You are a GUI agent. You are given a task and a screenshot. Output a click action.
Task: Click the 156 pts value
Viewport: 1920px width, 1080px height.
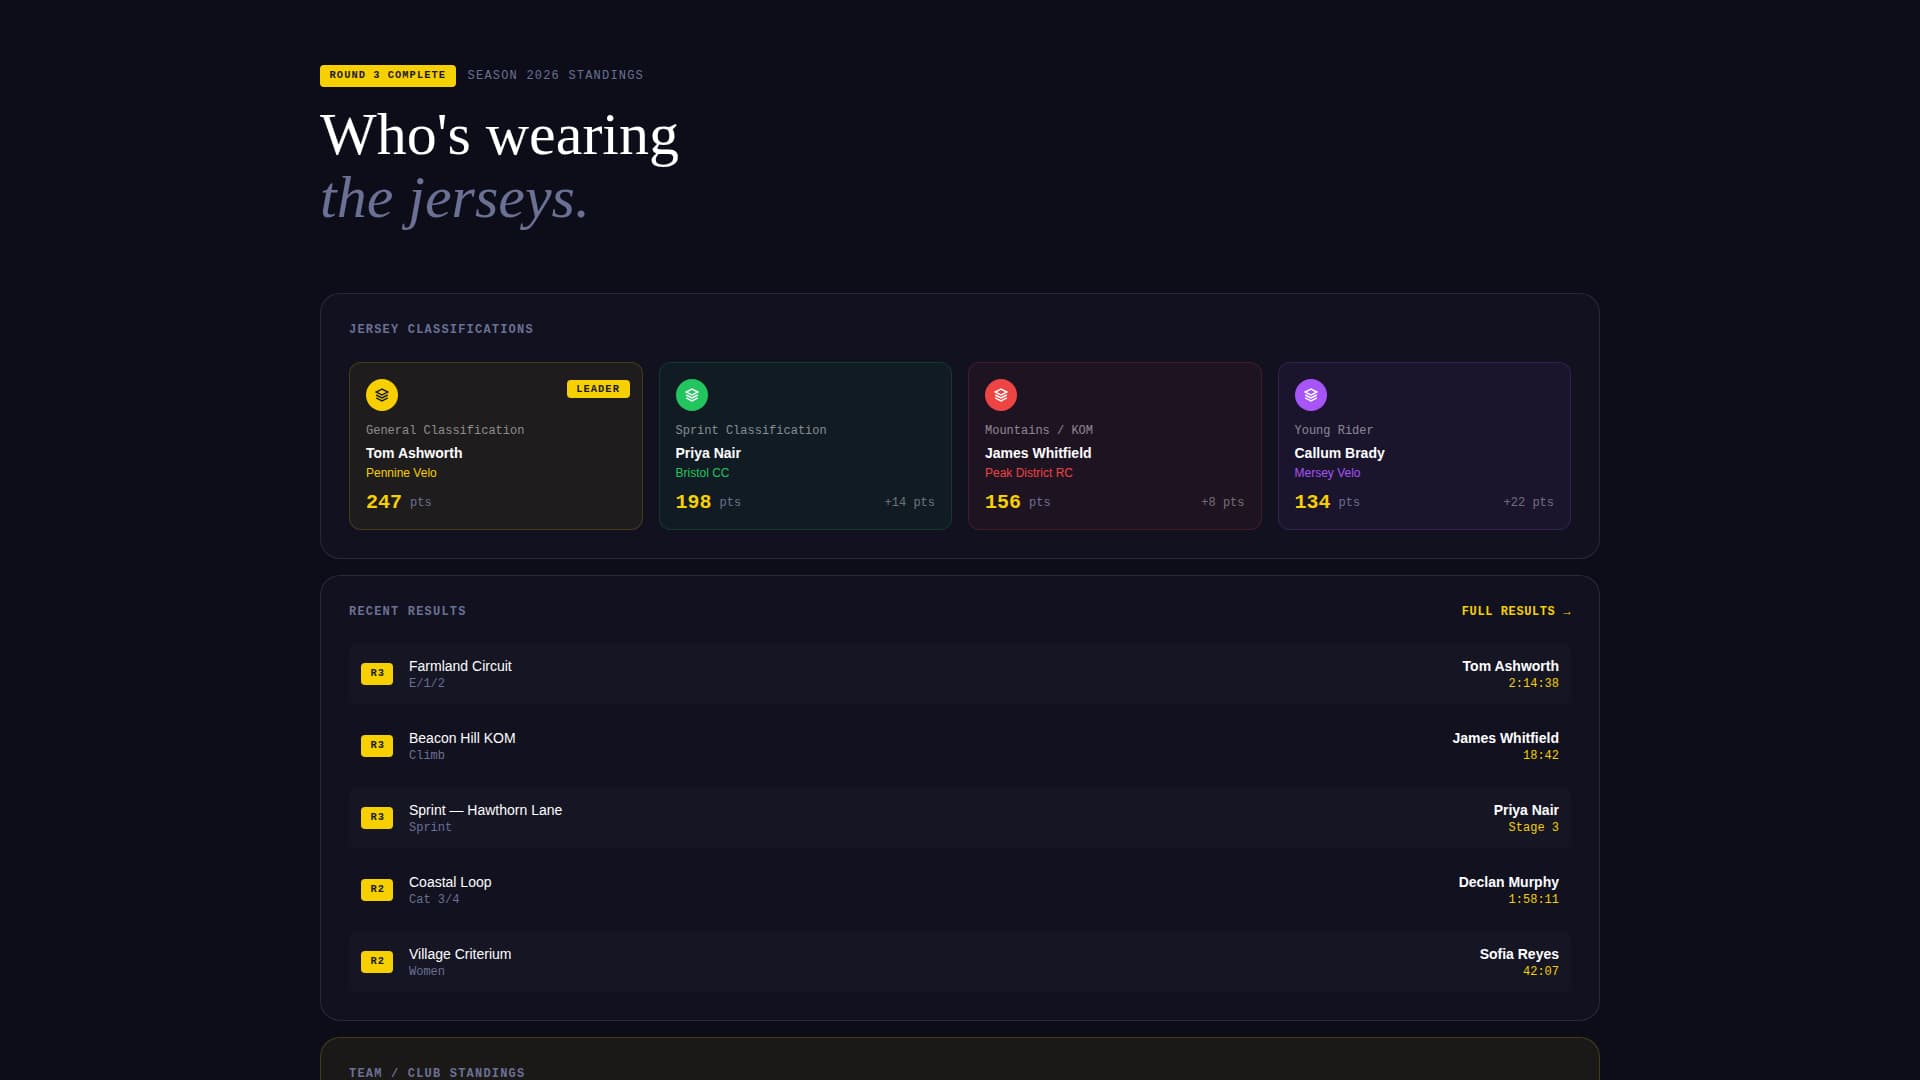point(1017,502)
